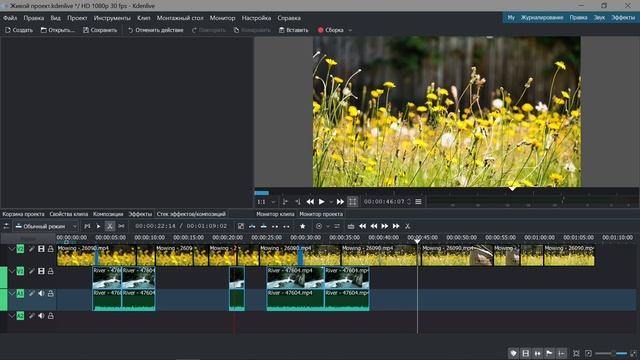Open preview render options dropdown arrow
This screenshot has height=360, width=640.
327,226
